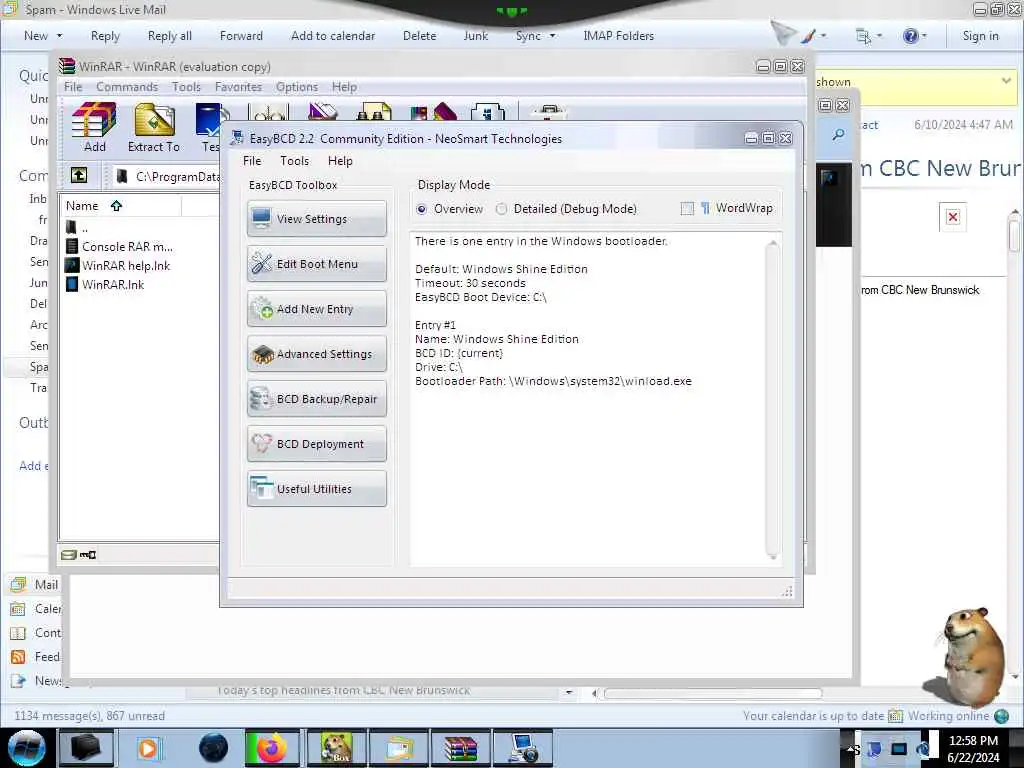Open BCD Deployment section
This screenshot has width=1024, height=768.
(317, 444)
